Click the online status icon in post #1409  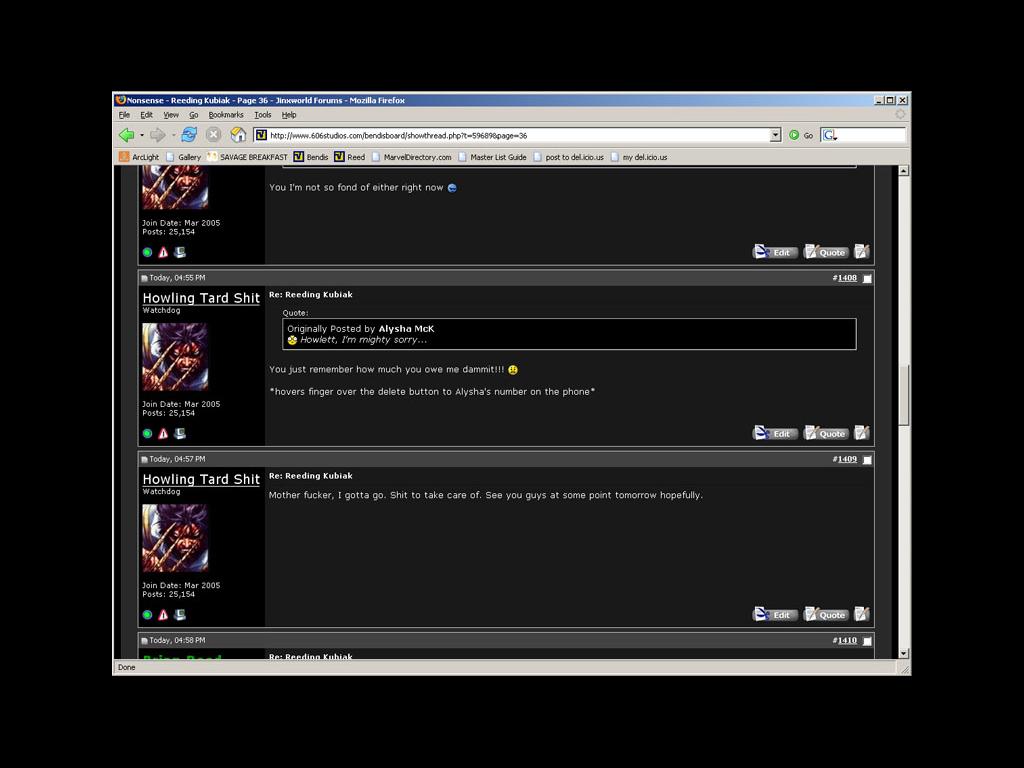pos(147,615)
